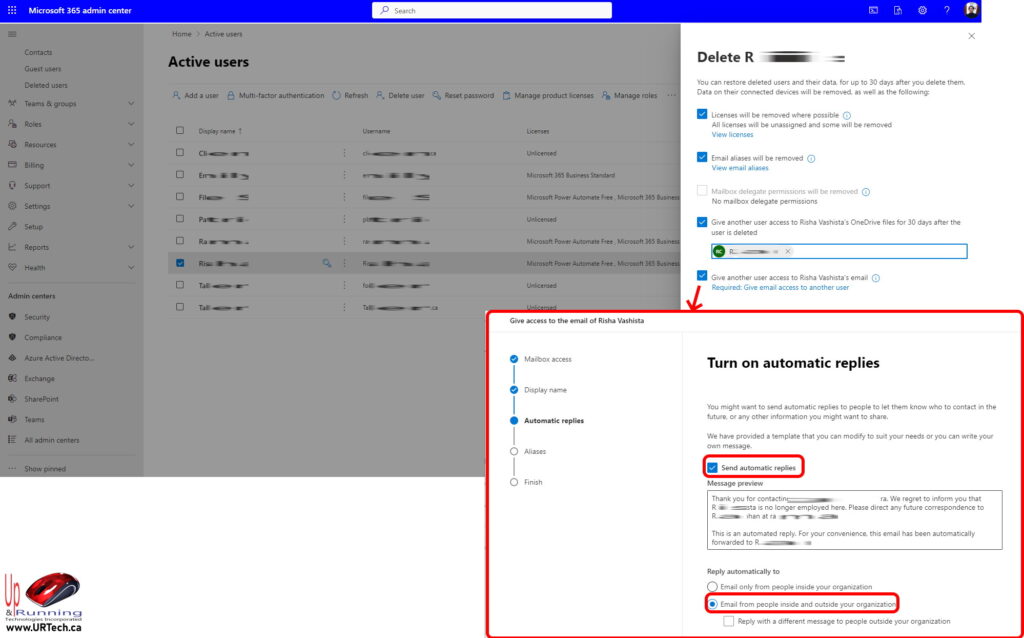The image size is (1024, 638).
Task: Open Security admin center
Action: (x=37, y=317)
